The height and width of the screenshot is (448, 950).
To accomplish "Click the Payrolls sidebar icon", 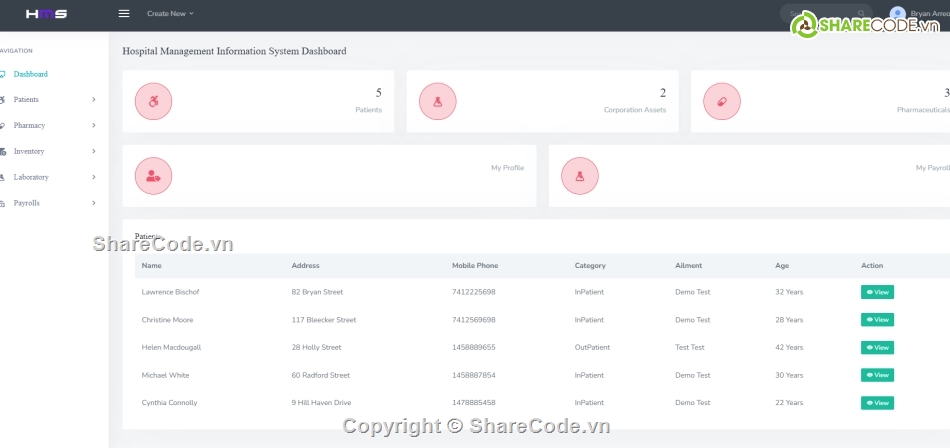I will click(x=2, y=203).
